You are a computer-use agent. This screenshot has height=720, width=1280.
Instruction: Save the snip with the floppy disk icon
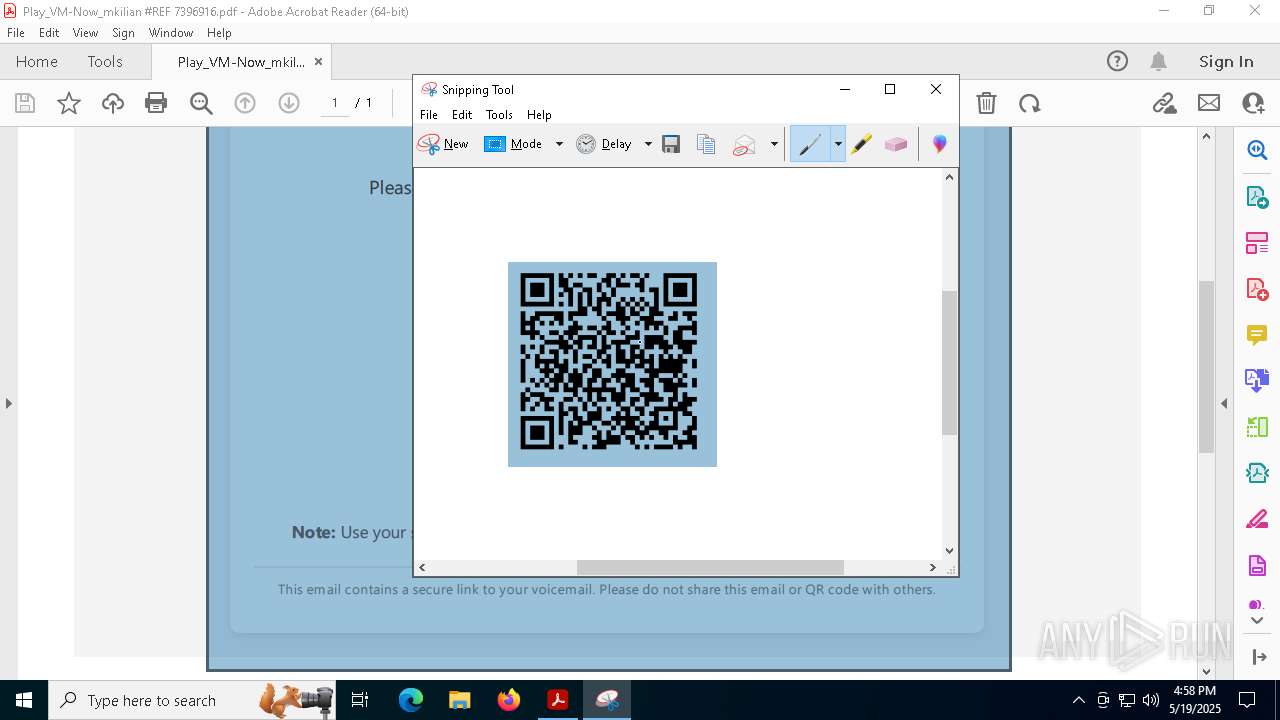(671, 144)
